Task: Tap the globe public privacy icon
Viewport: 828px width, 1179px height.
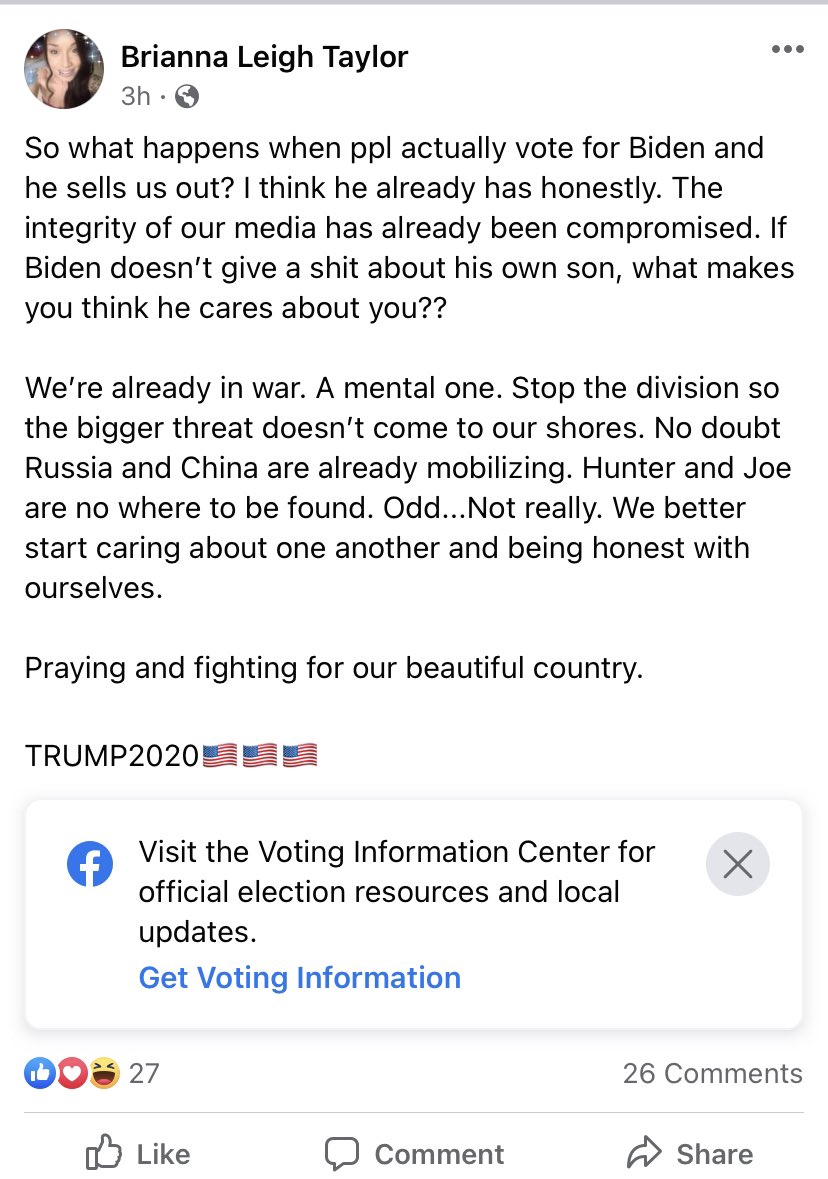Action: click(187, 96)
